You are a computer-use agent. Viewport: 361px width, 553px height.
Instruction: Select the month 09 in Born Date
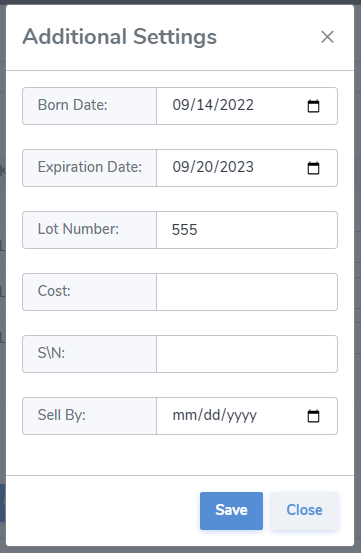(x=180, y=105)
